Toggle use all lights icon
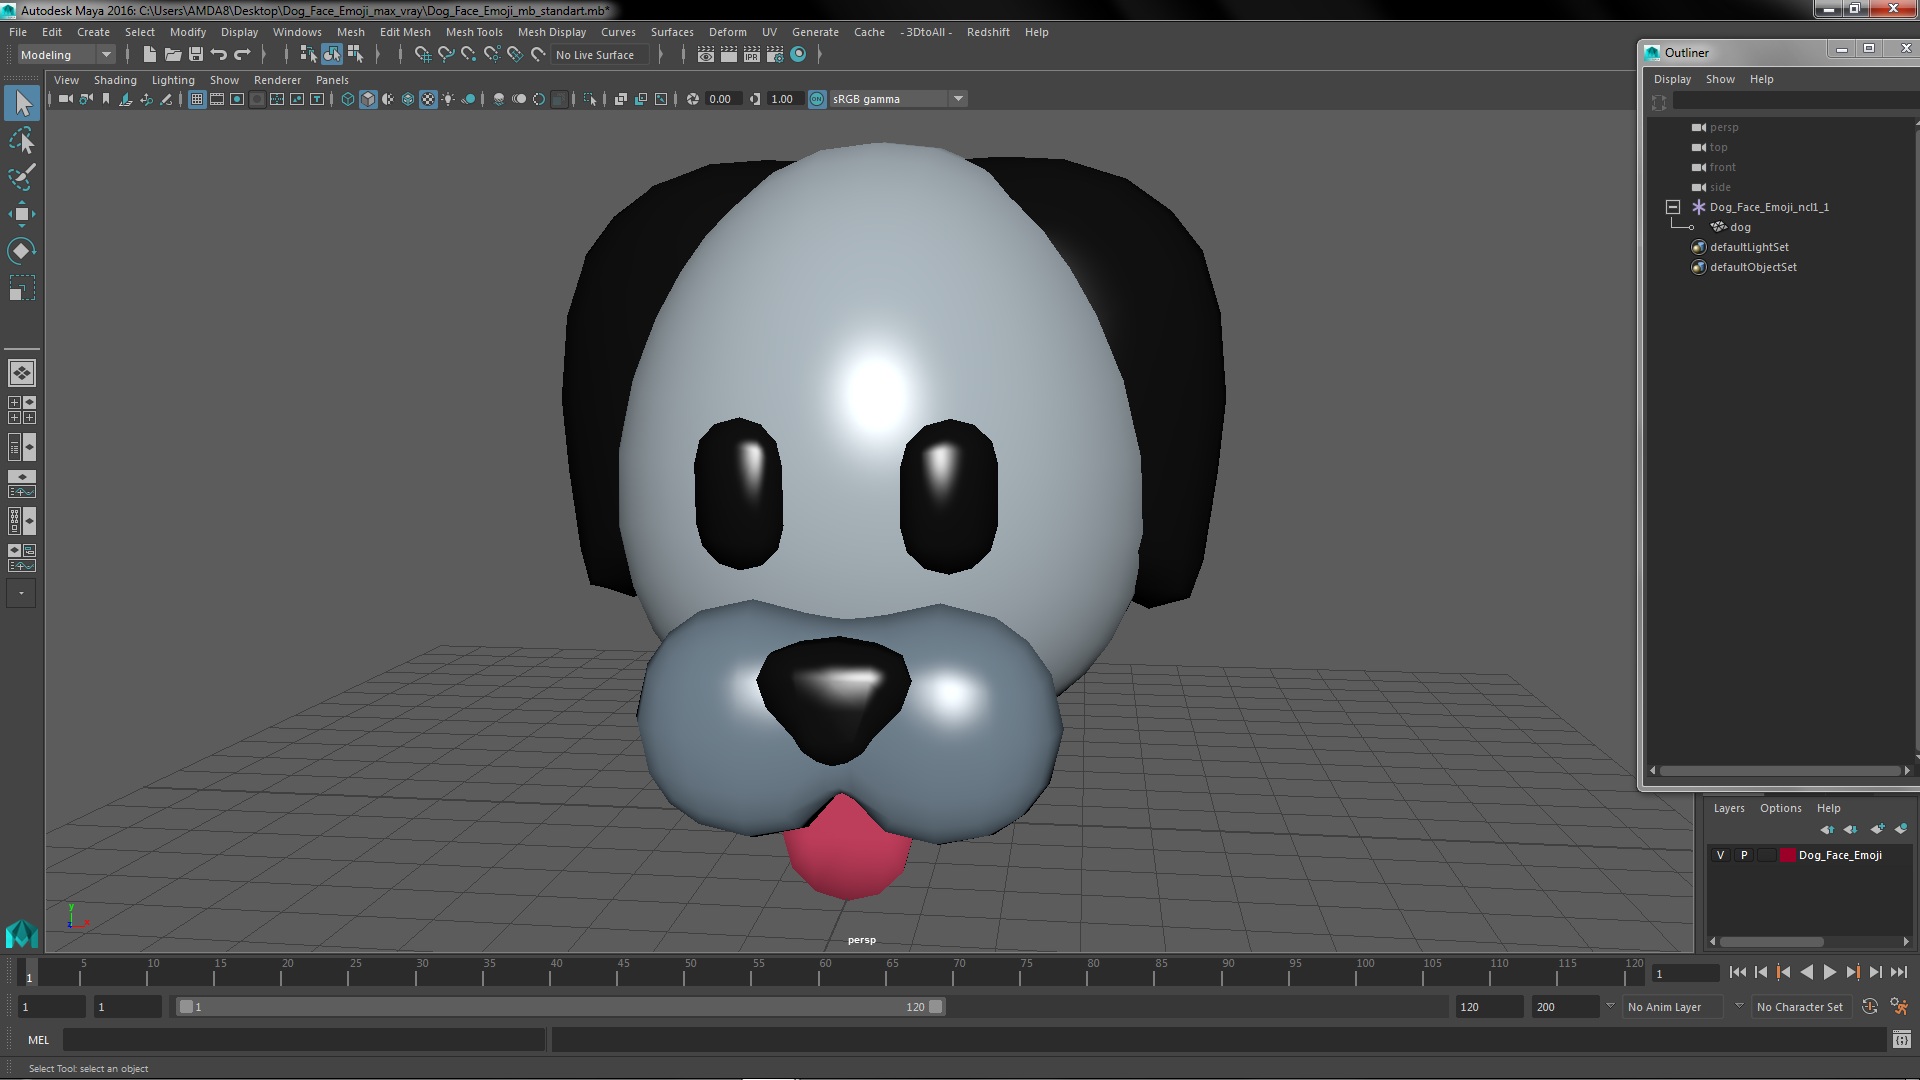The width and height of the screenshot is (1920, 1080). (448, 99)
